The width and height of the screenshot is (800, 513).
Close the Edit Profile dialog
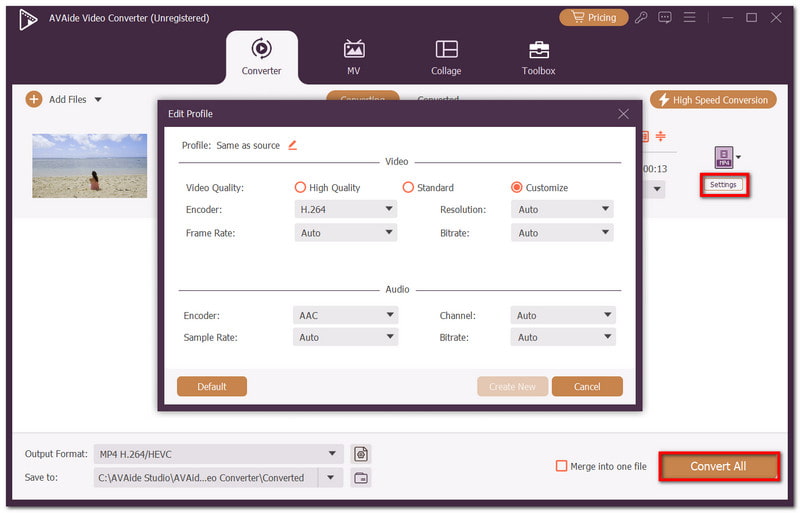click(x=623, y=114)
